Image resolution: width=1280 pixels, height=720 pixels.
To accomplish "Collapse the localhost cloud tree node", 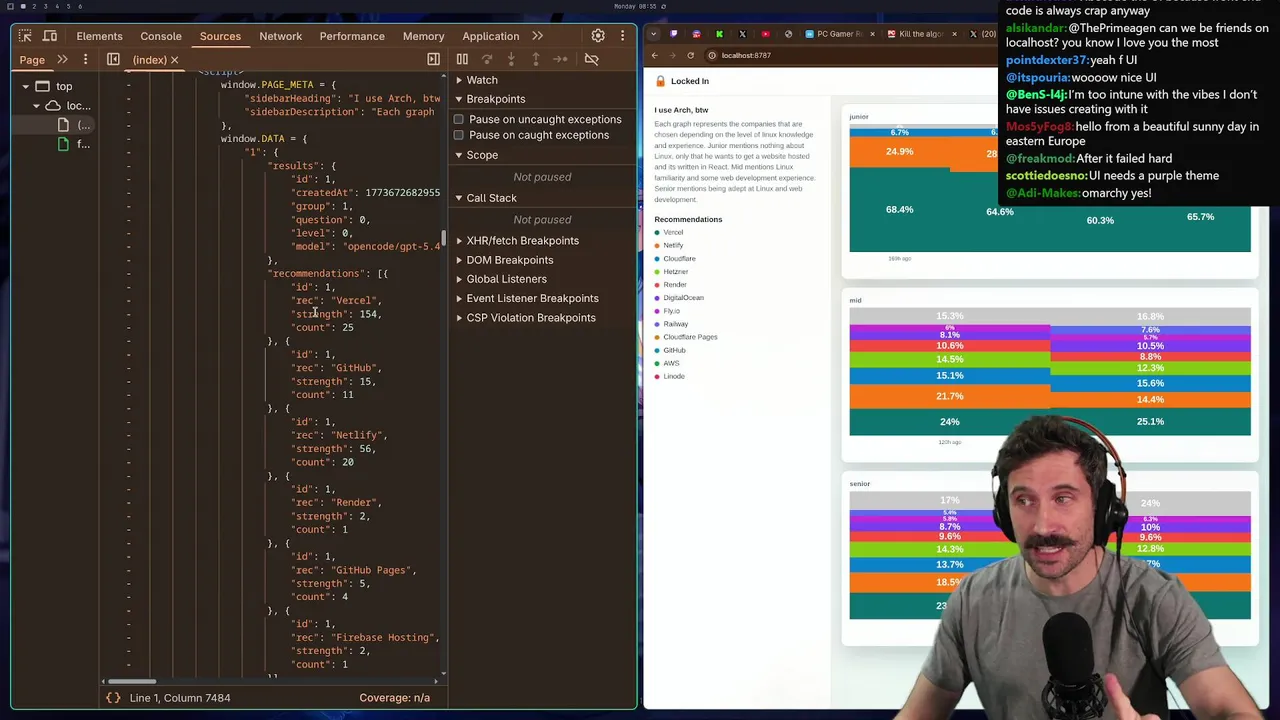I will (37, 106).
